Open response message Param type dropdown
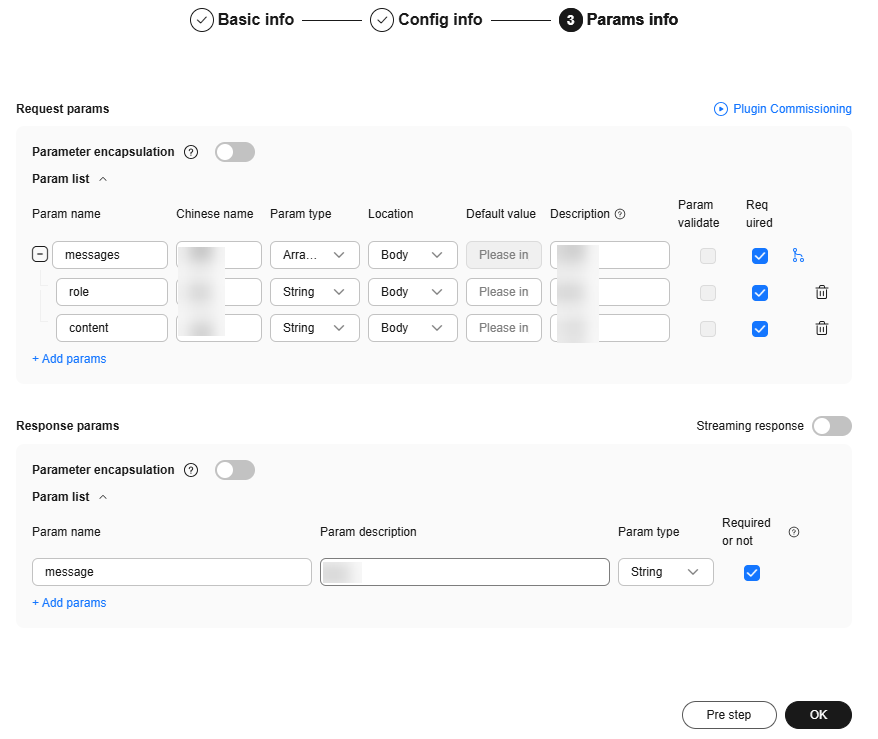Image resolution: width=878 pixels, height=739 pixels. coord(665,572)
